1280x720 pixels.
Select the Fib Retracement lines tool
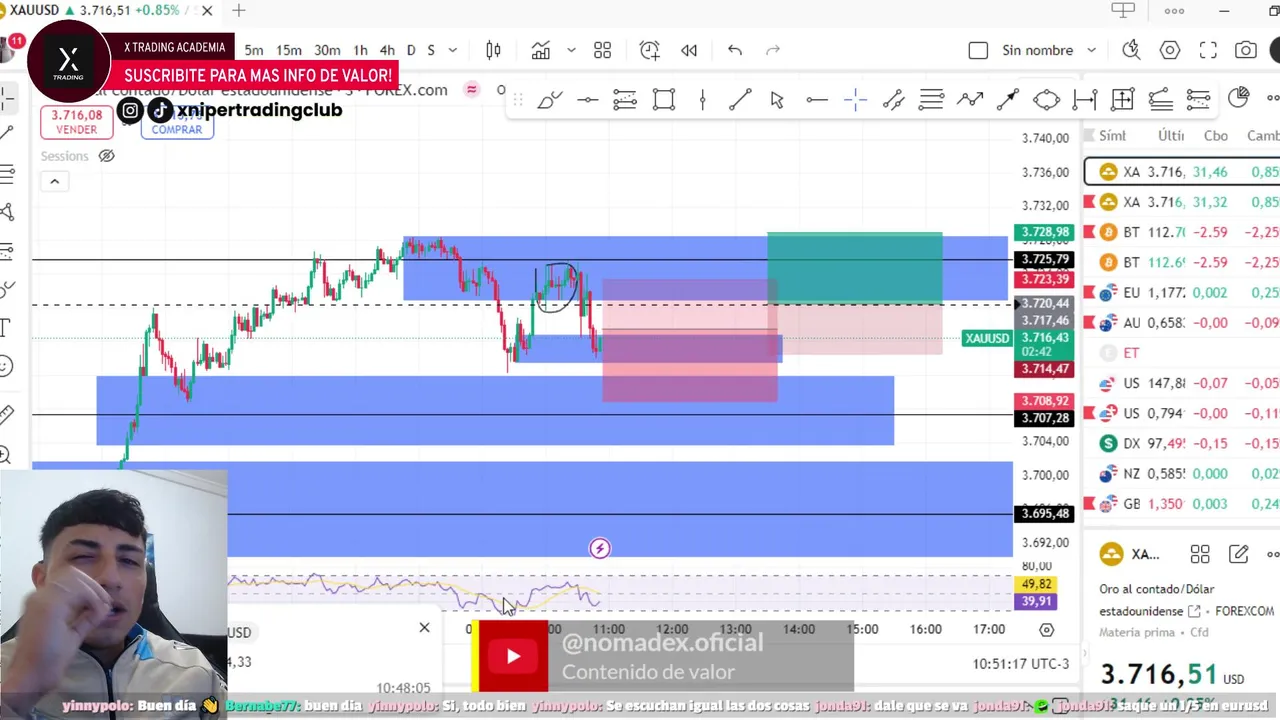(931, 99)
